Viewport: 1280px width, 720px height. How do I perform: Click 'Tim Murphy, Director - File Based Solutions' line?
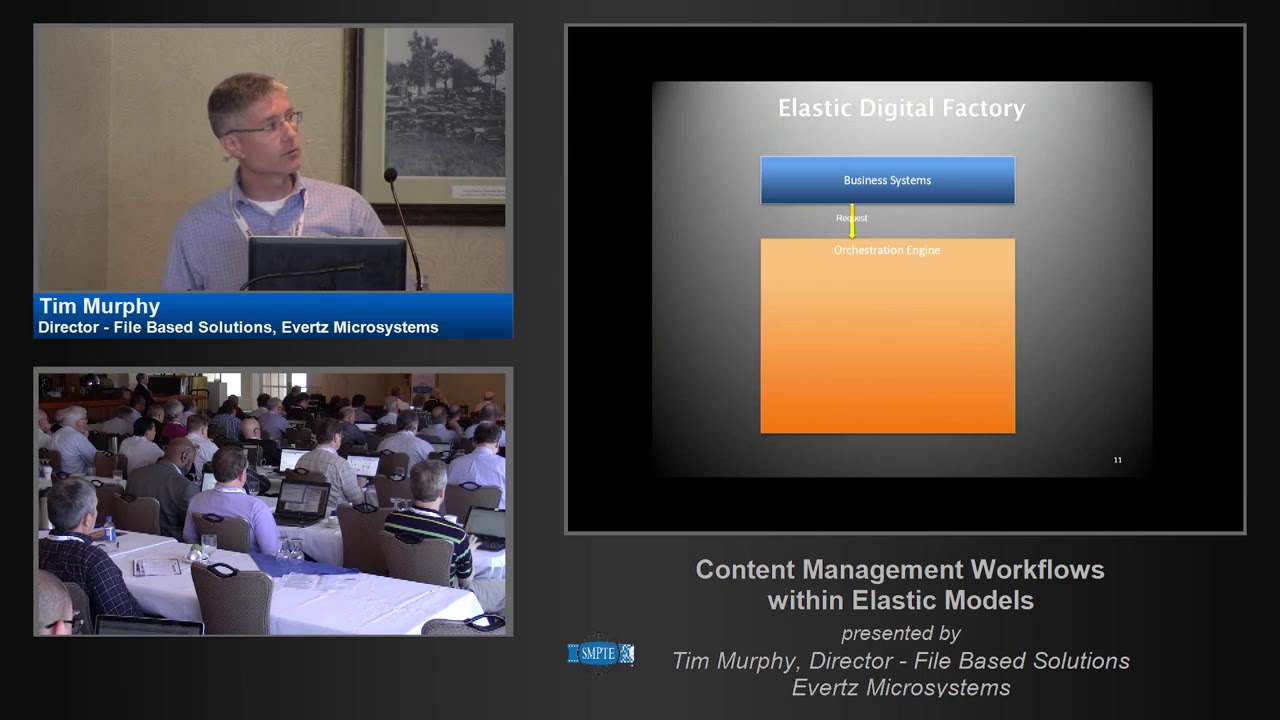point(901,661)
